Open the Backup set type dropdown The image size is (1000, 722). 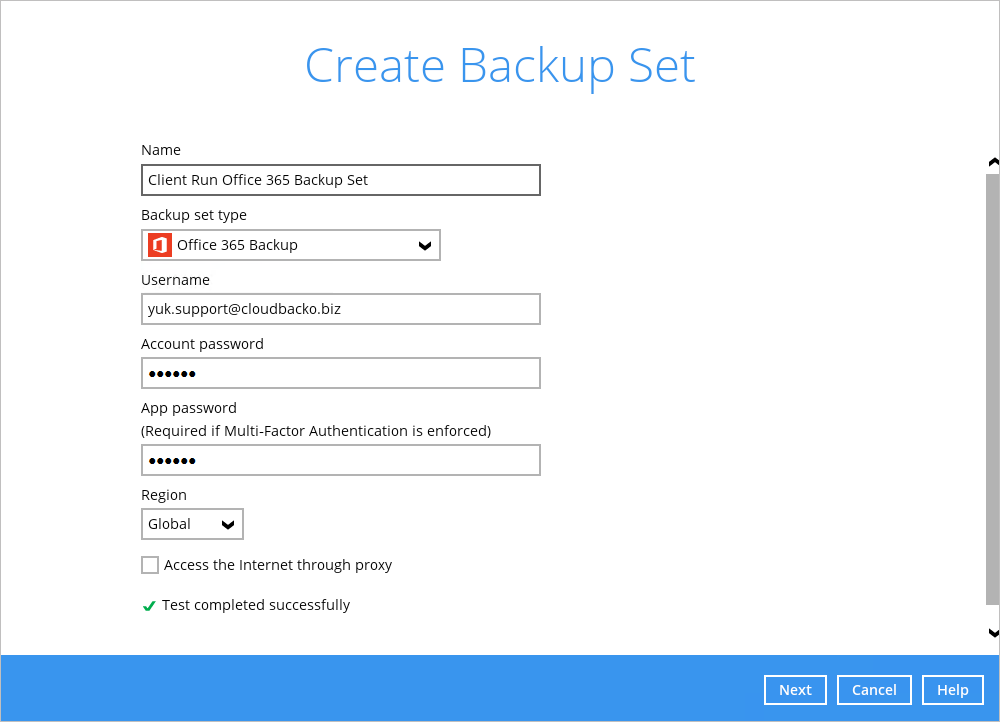[291, 245]
